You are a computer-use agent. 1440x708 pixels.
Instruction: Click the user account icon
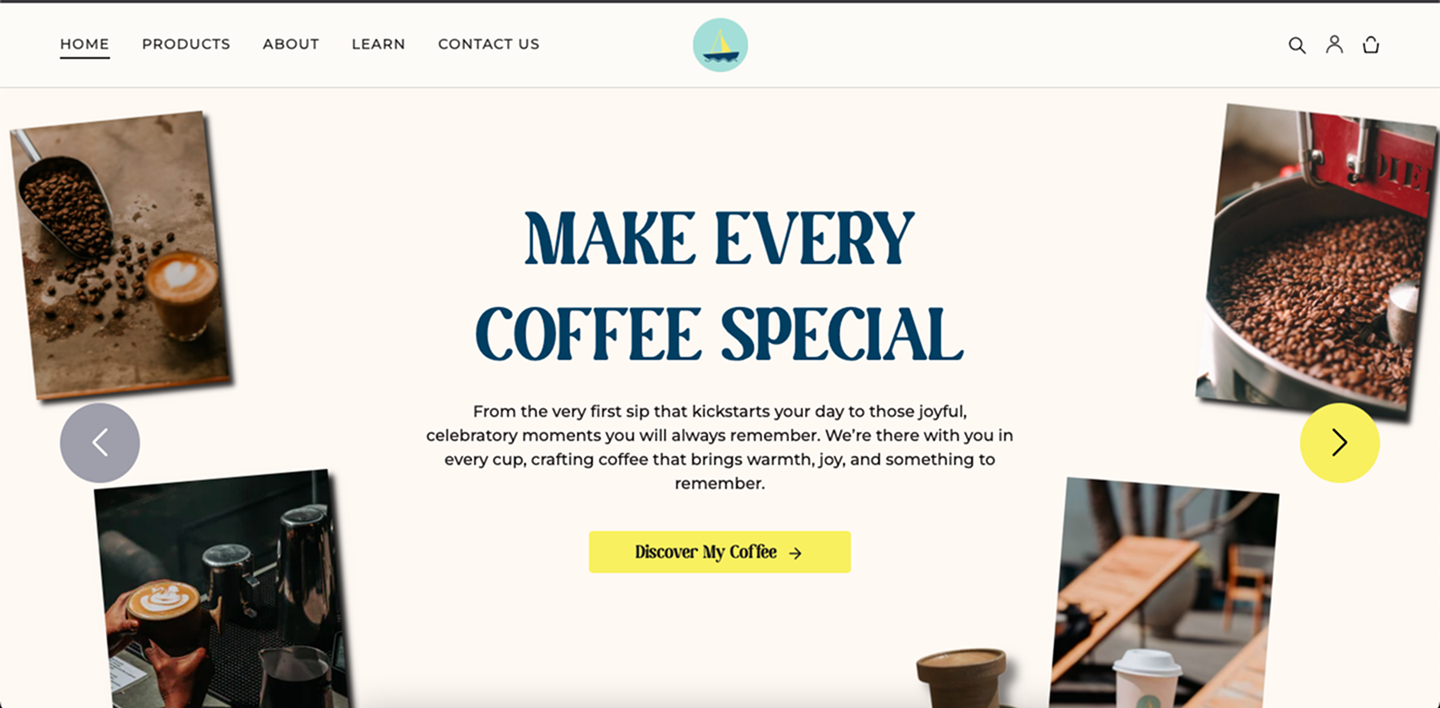1334,44
